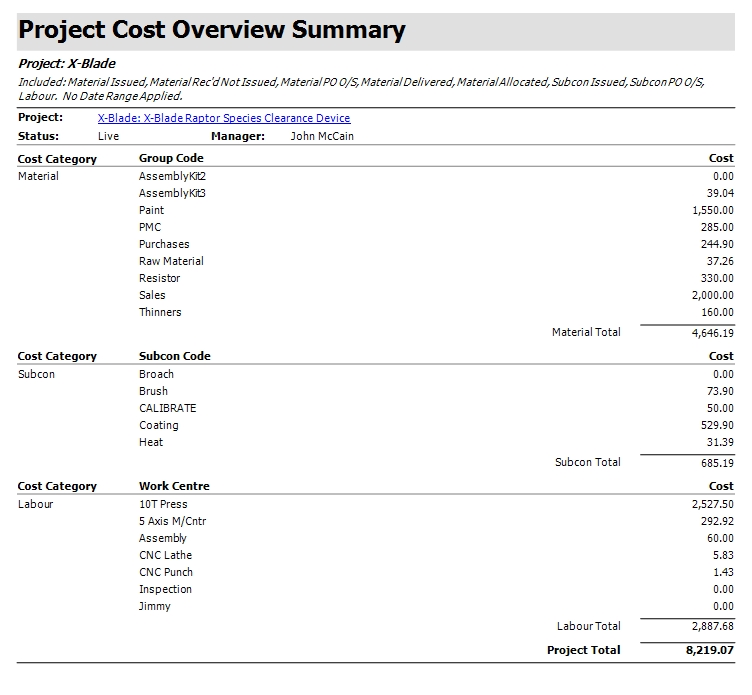Select the CNC Lathe work centre row
752x695 pixels.
166,555
